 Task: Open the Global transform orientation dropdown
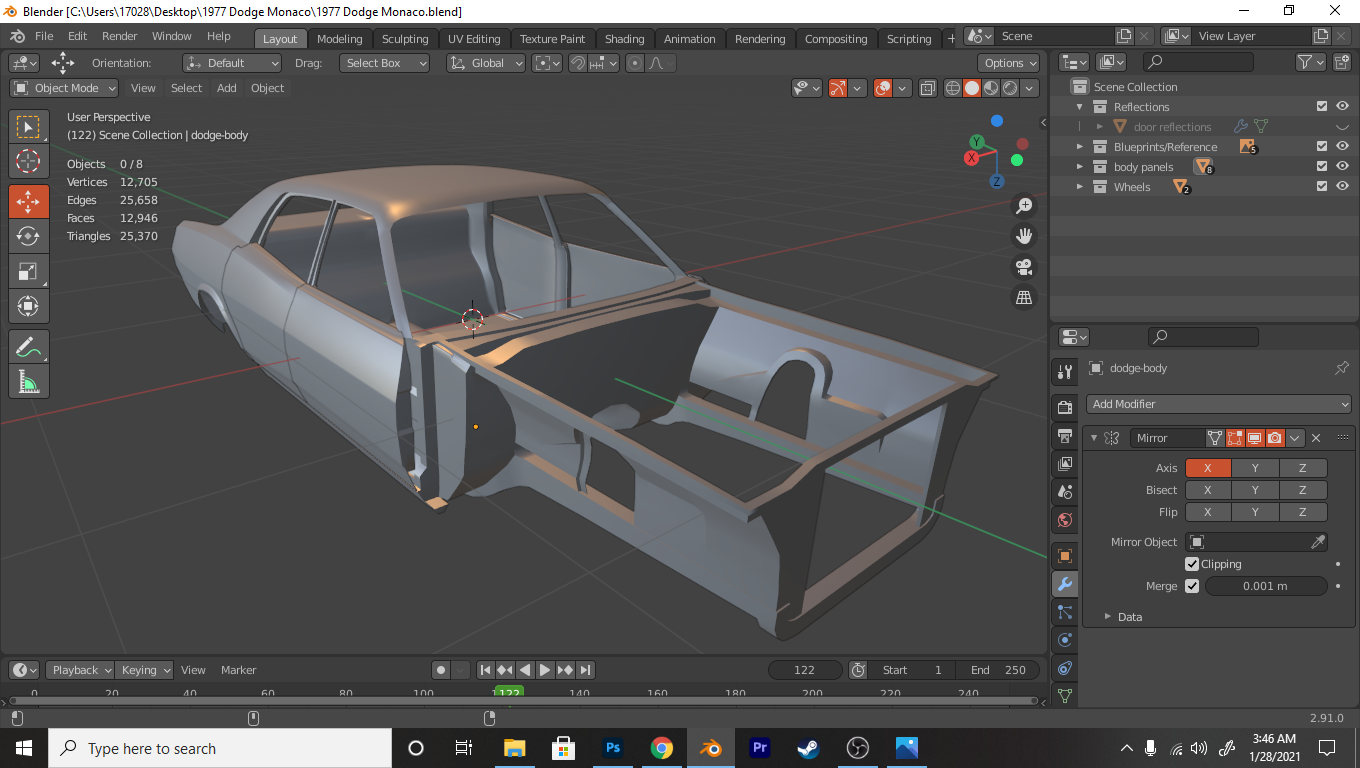[486, 63]
